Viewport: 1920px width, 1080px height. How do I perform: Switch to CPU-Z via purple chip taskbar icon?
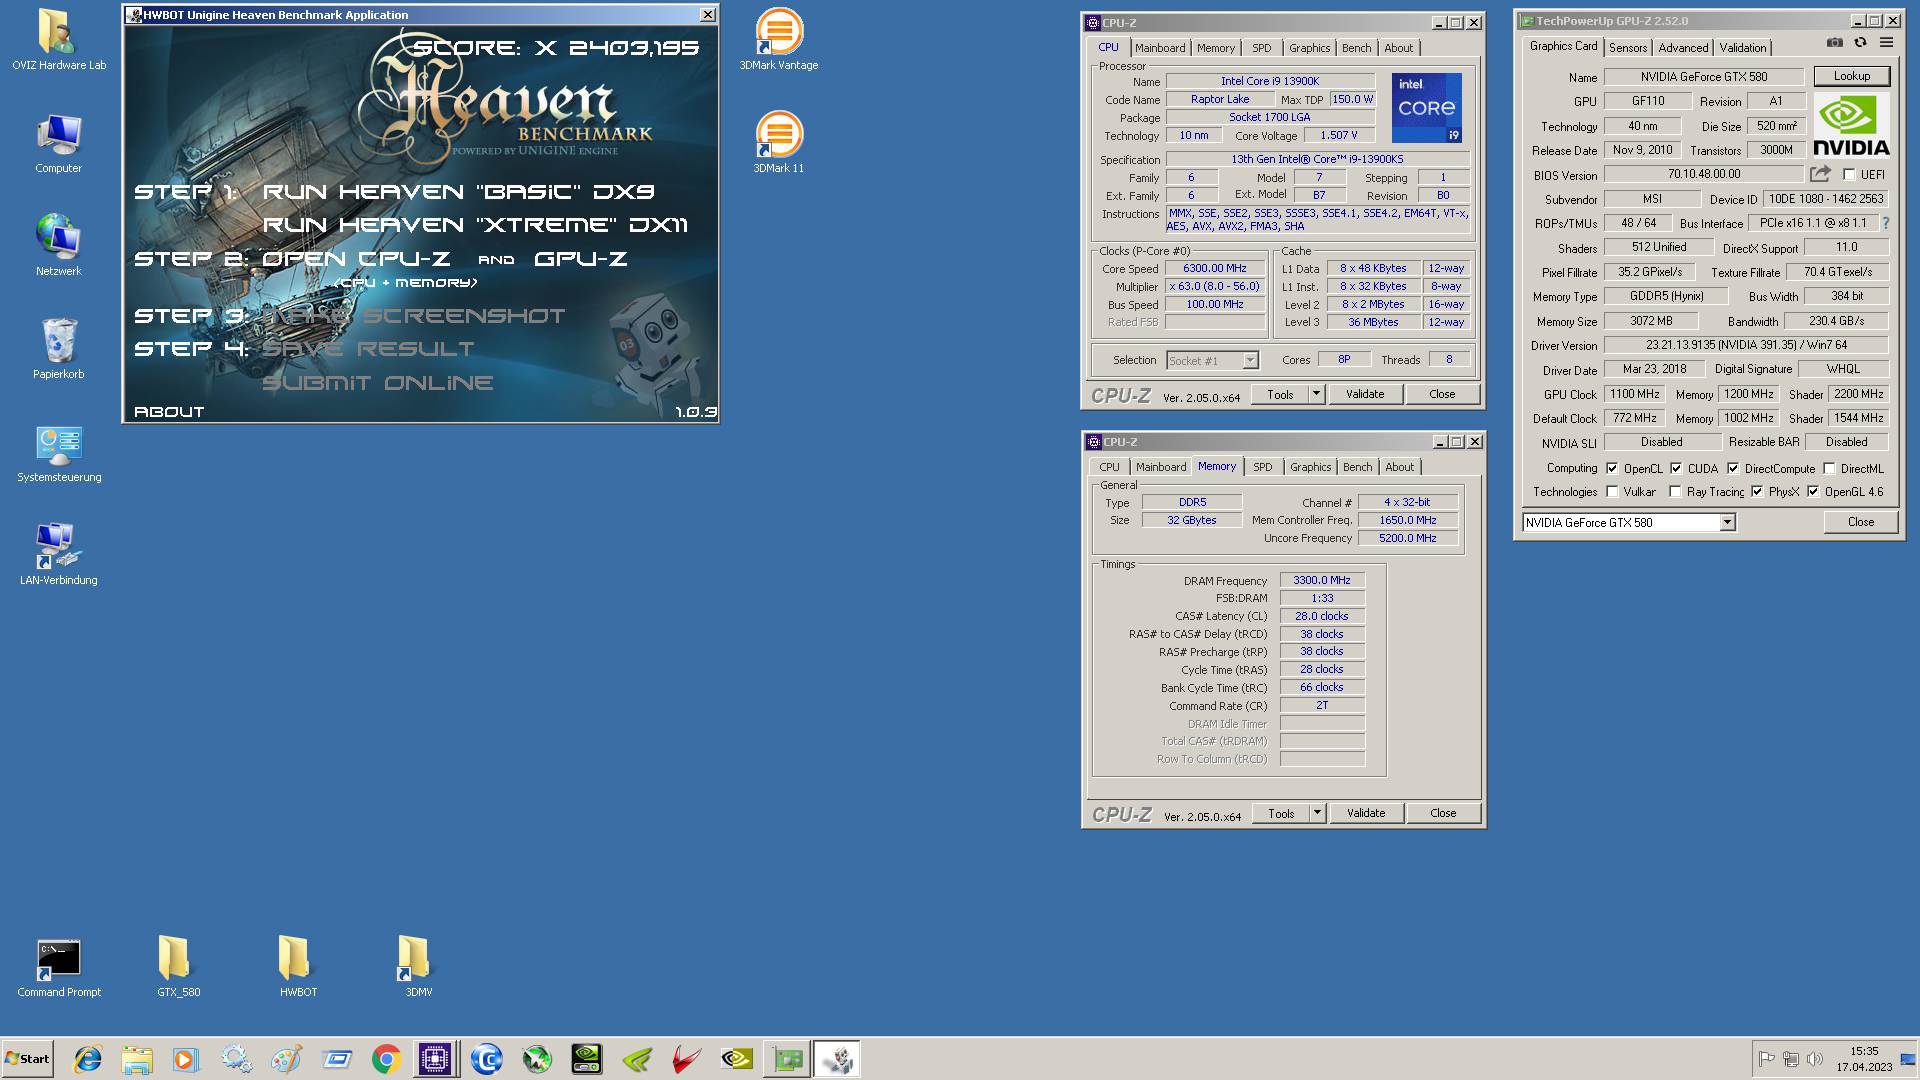click(x=435, y=1059)
